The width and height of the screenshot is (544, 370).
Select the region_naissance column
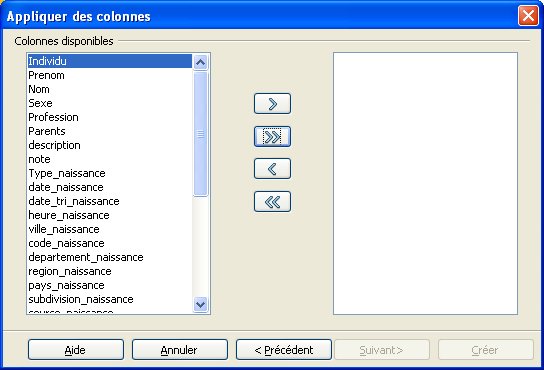pyautogui.click(x=110, y=271)
